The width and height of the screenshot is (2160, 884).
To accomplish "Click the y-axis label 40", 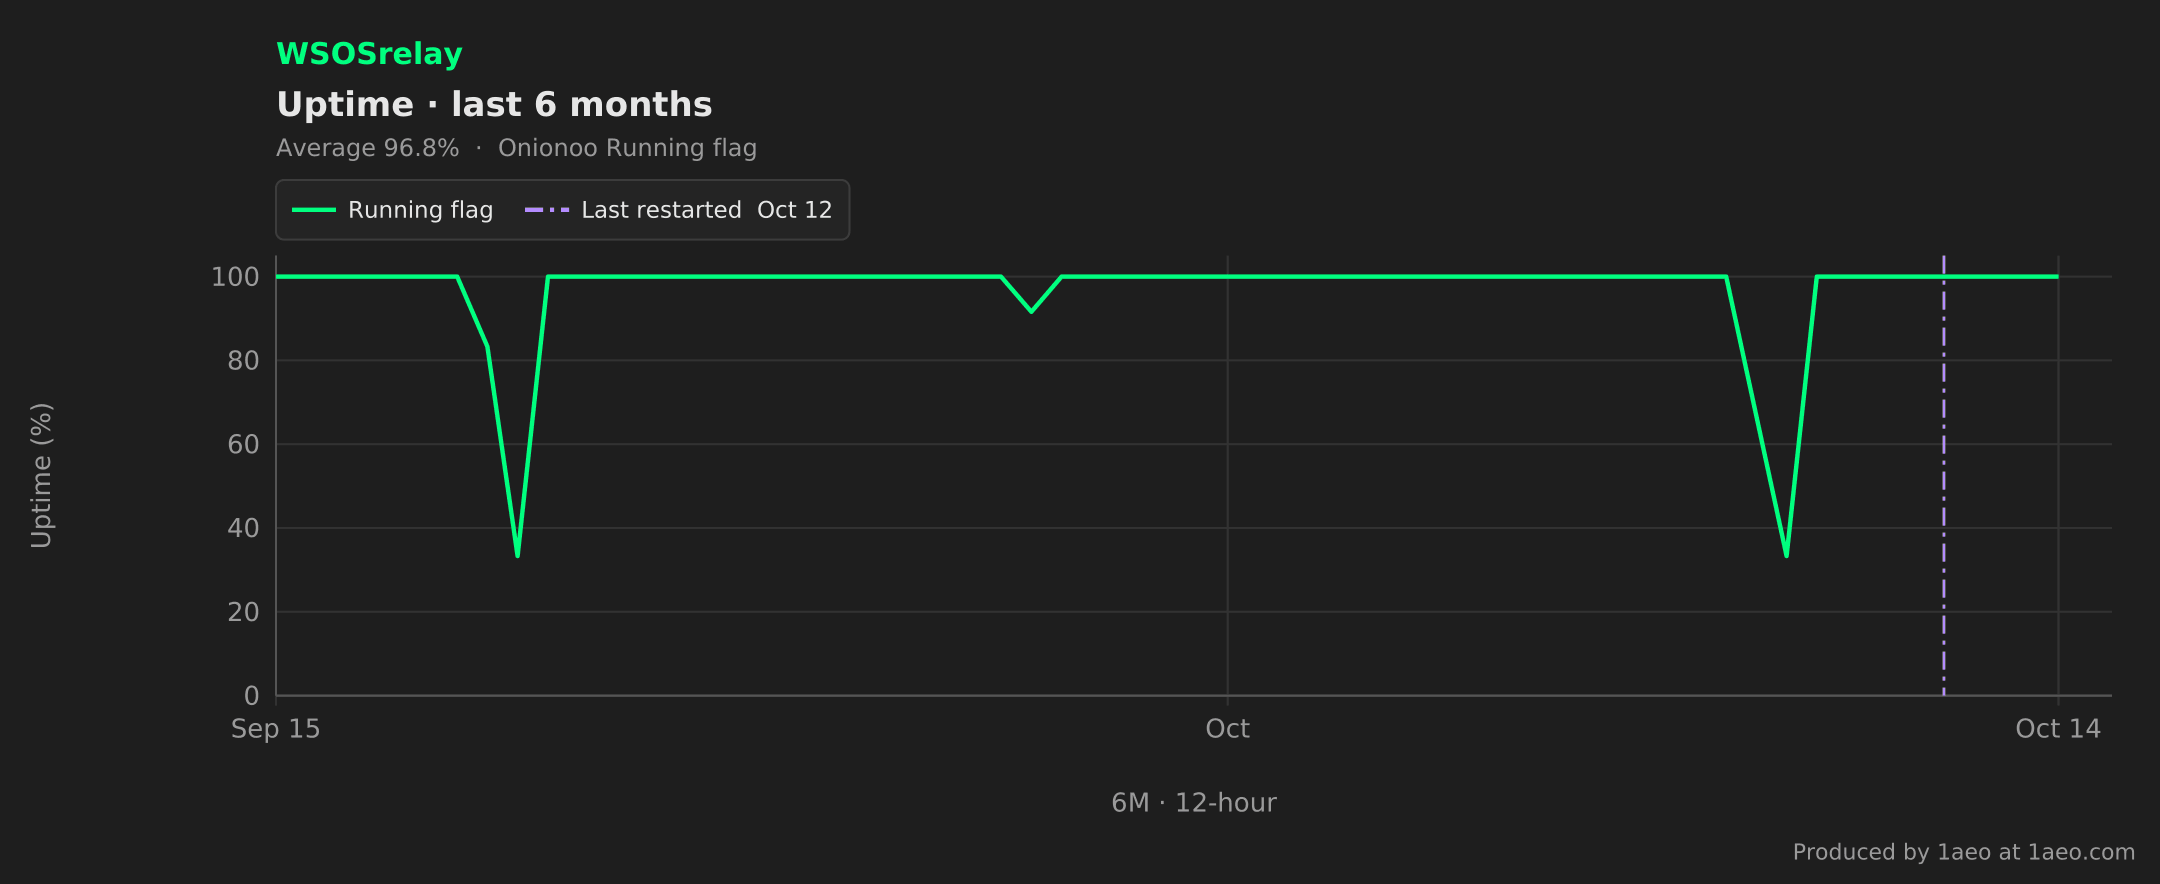I will pyautogui.click(x=243, y=528).
